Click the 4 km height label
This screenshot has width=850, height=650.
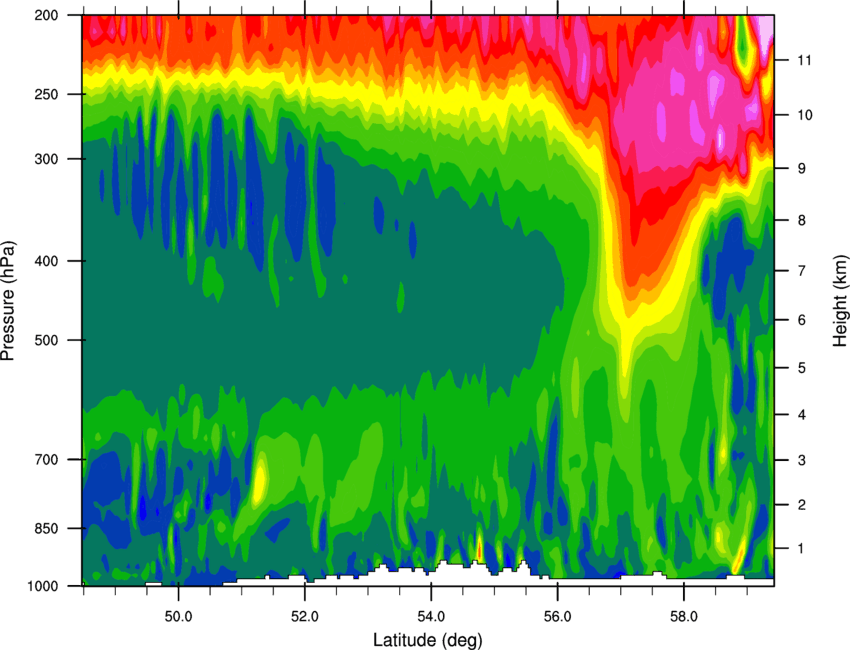[x=802, y=415]
